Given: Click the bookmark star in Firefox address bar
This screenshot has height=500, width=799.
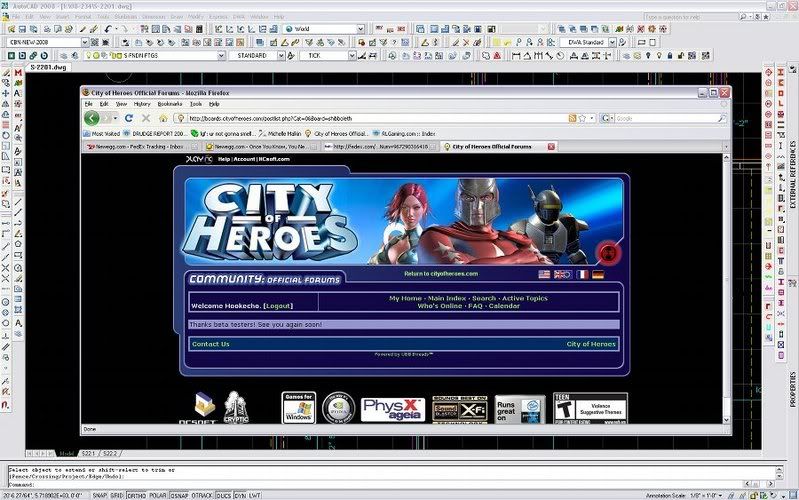Looking at the screenshot, I should pos(582,118).
